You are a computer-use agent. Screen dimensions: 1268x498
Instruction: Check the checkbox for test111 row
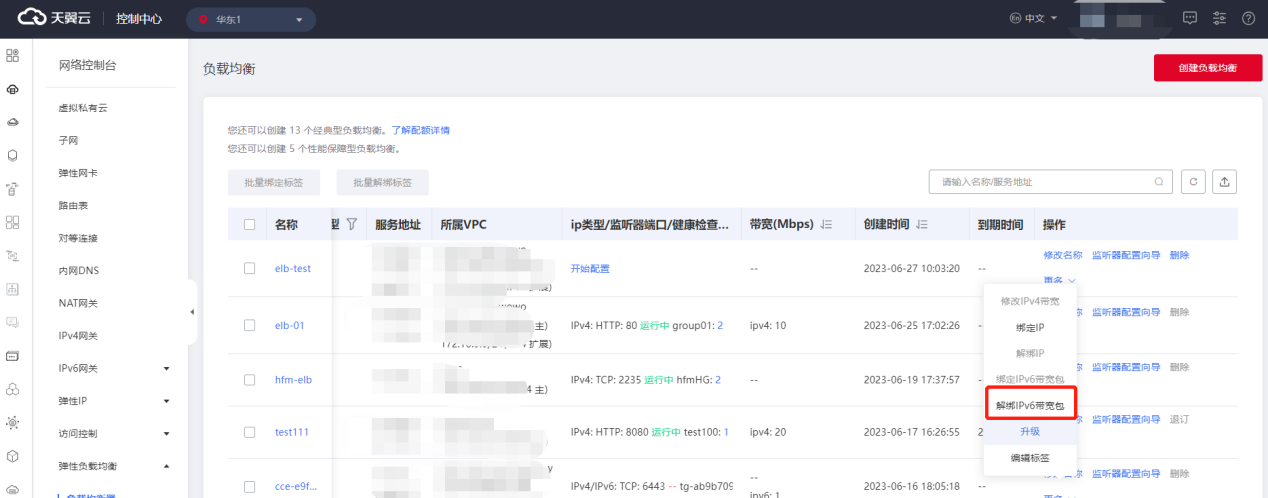(249, 432)
